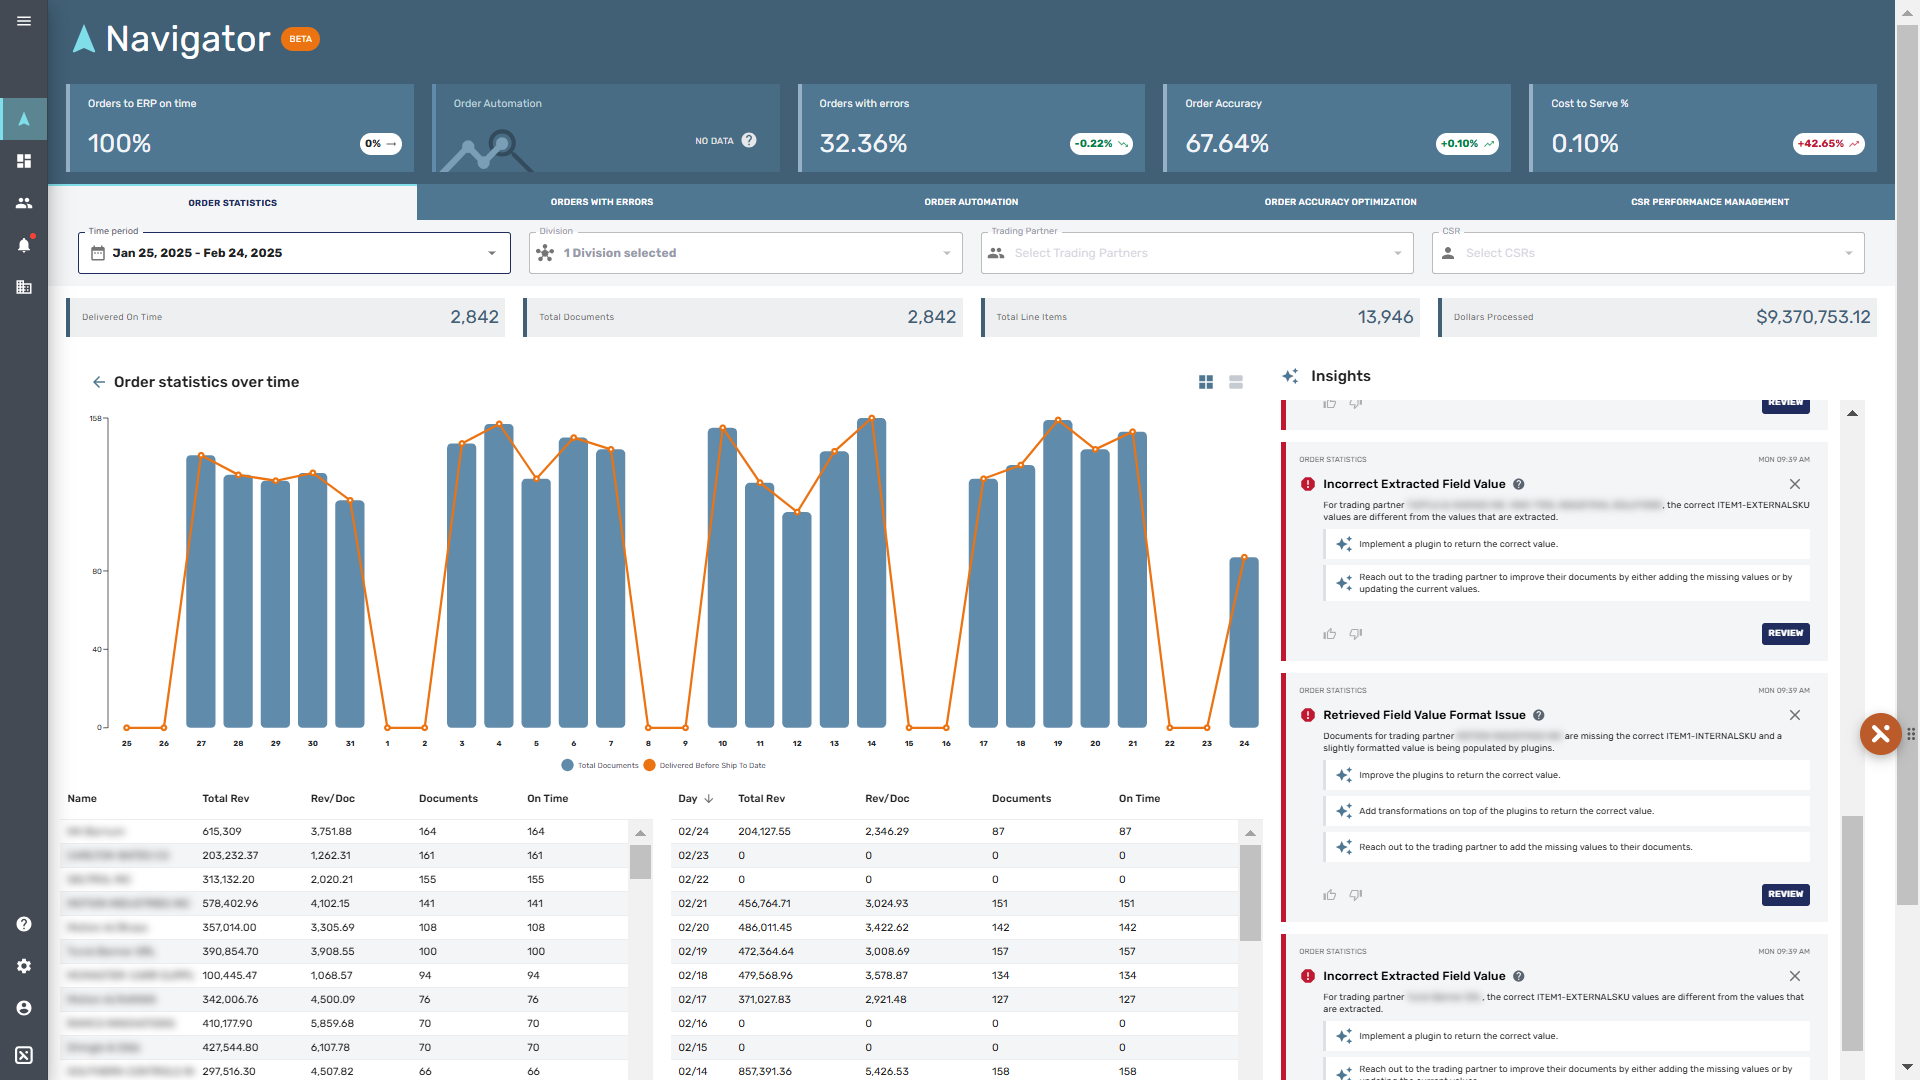1920x1080 pixels.
Task: Dismiss the Retrieved Field Value Format Issue insight
Action: tap(1795, 715)
